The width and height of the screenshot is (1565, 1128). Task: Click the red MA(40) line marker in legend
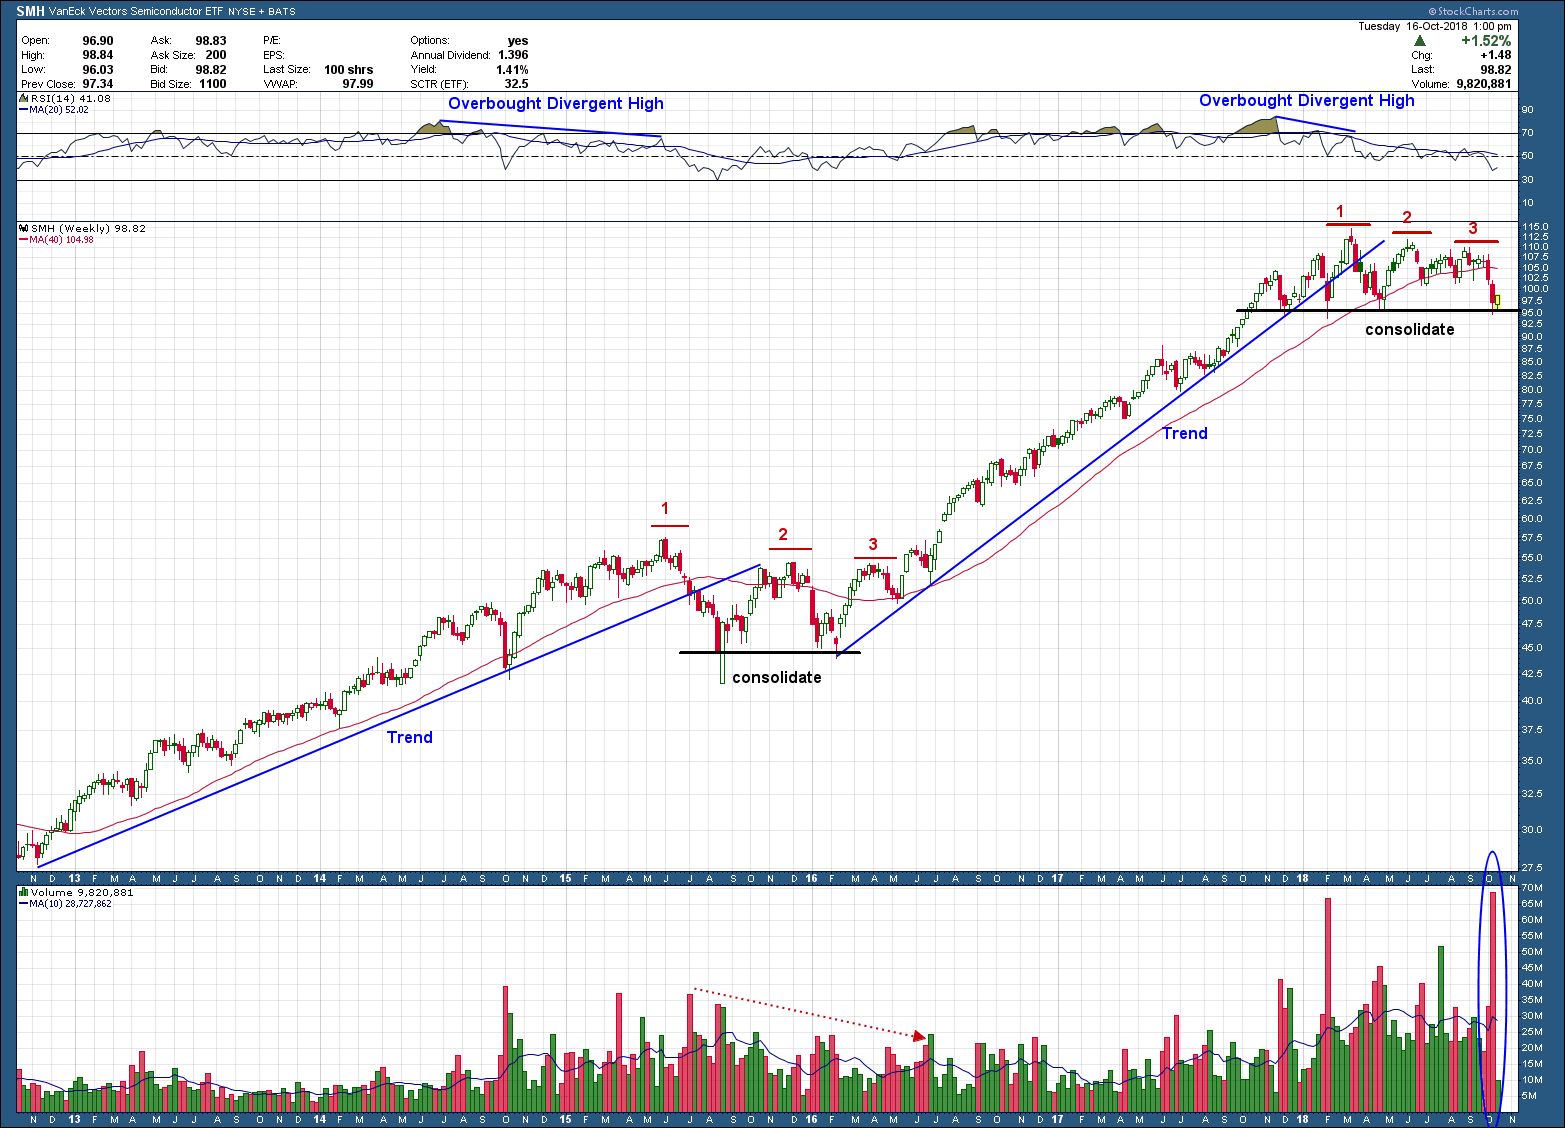tap(24, 240)
